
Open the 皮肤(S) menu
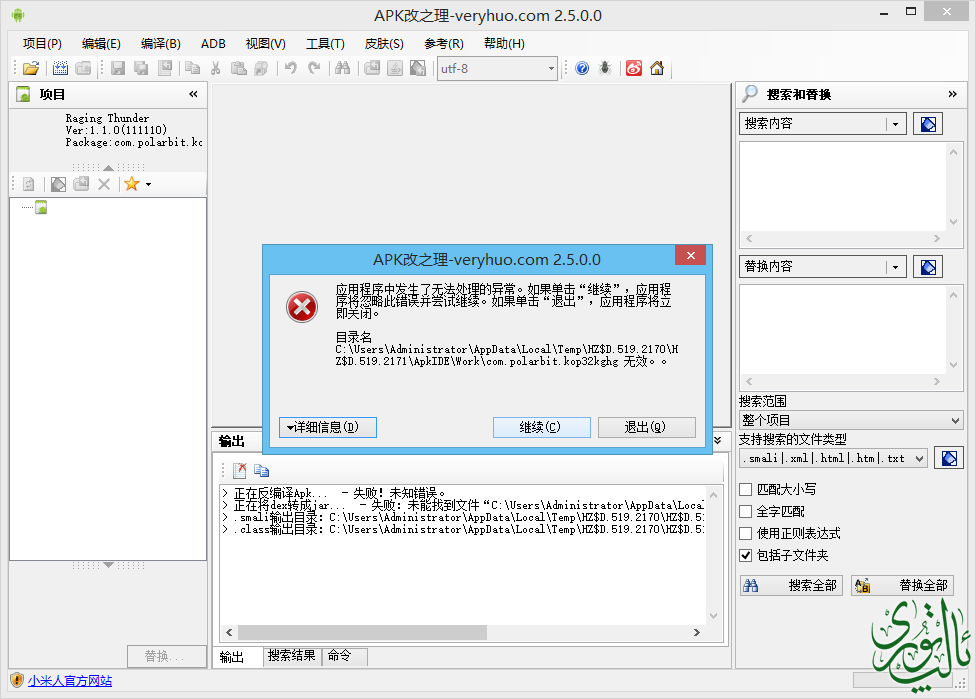[384, 44]
